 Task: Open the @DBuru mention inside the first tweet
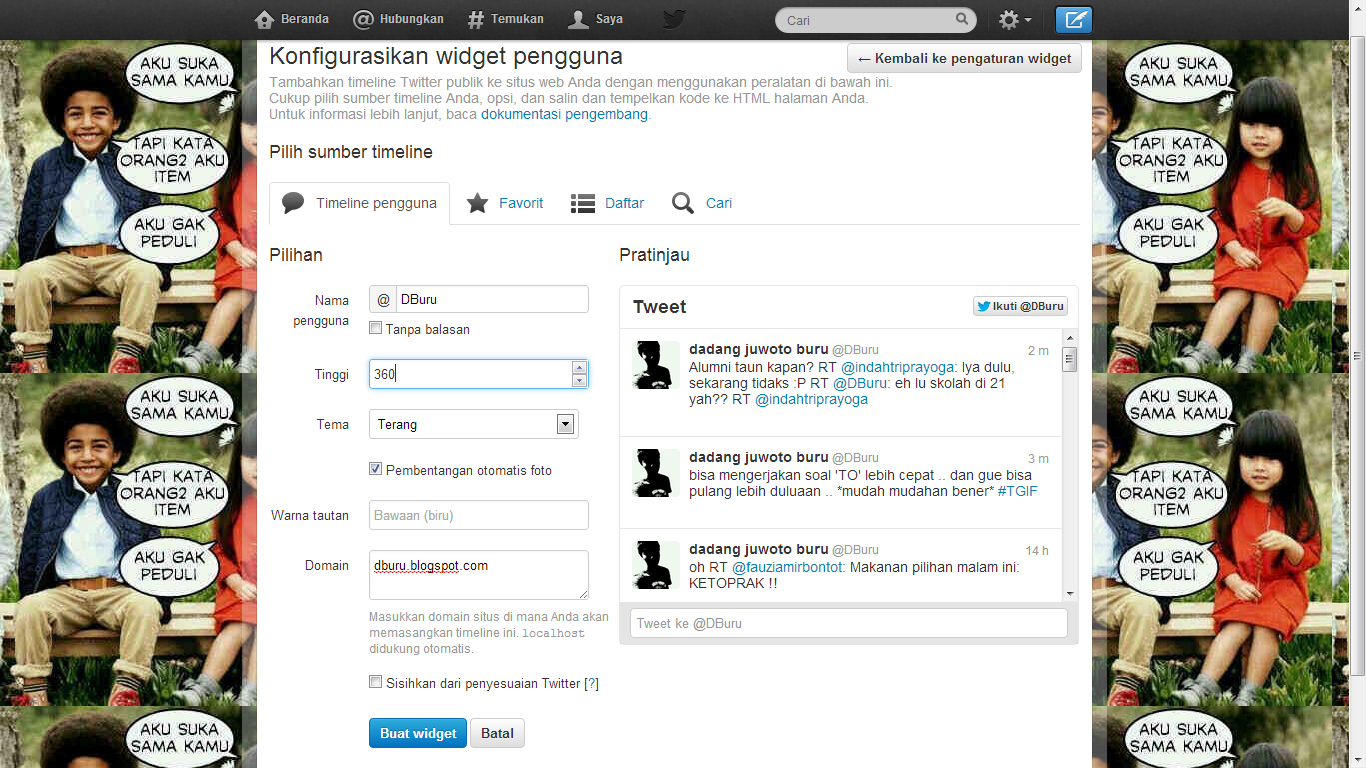click(x=860, y=383)
